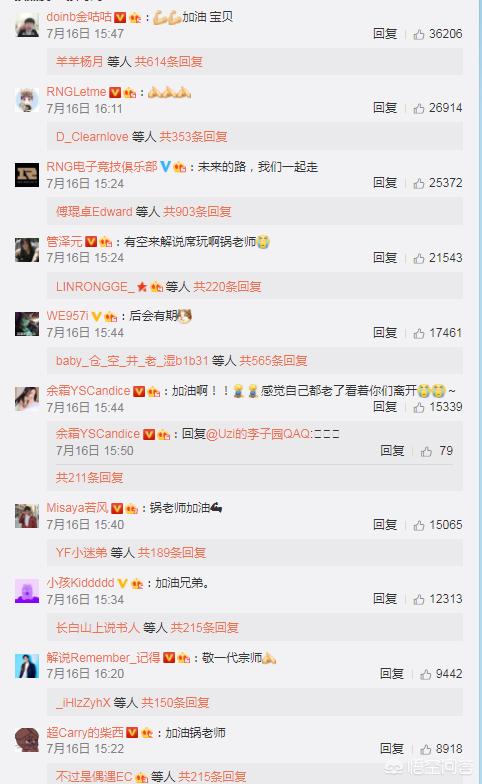Image resolution: width=482 pixels, height=784 pixels.
Task: Open 傅琨卓Edward's profile link
Action: [x=94, y=212]
